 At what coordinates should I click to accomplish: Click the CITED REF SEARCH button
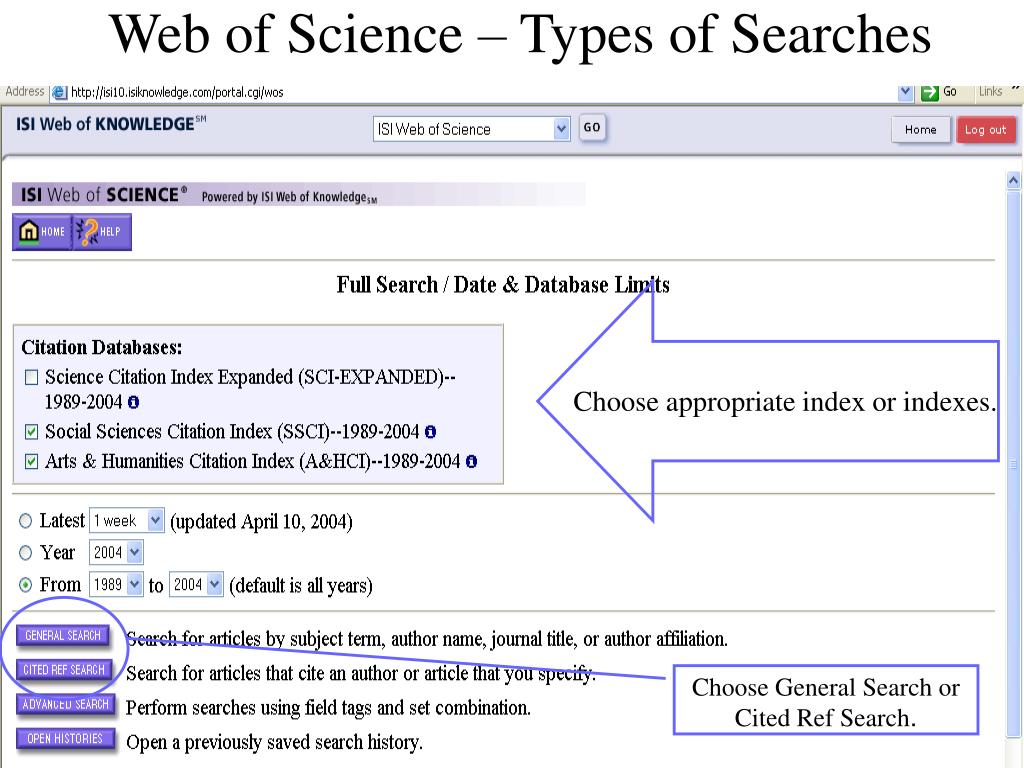[64, 670]
